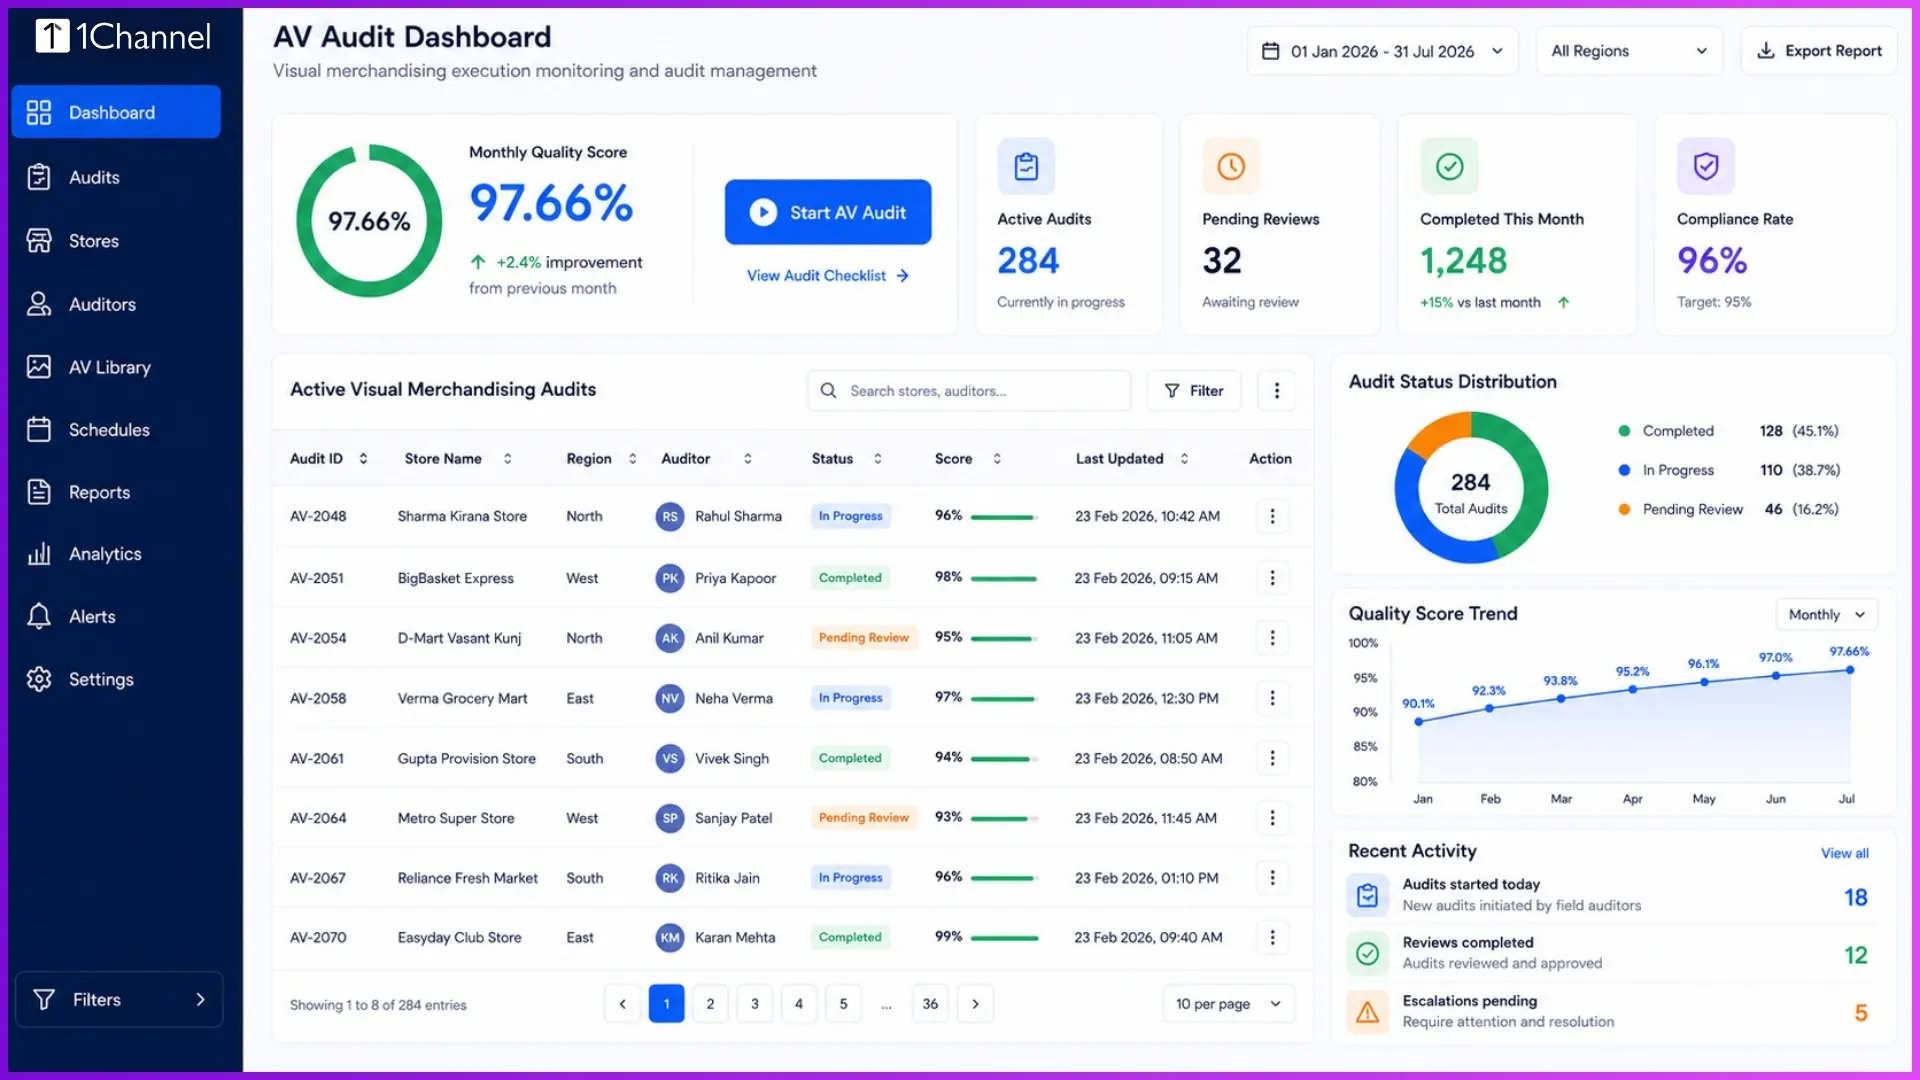Open the View Audit Checklist link
Screen dimensions: 1920x1080
[827, 275]
